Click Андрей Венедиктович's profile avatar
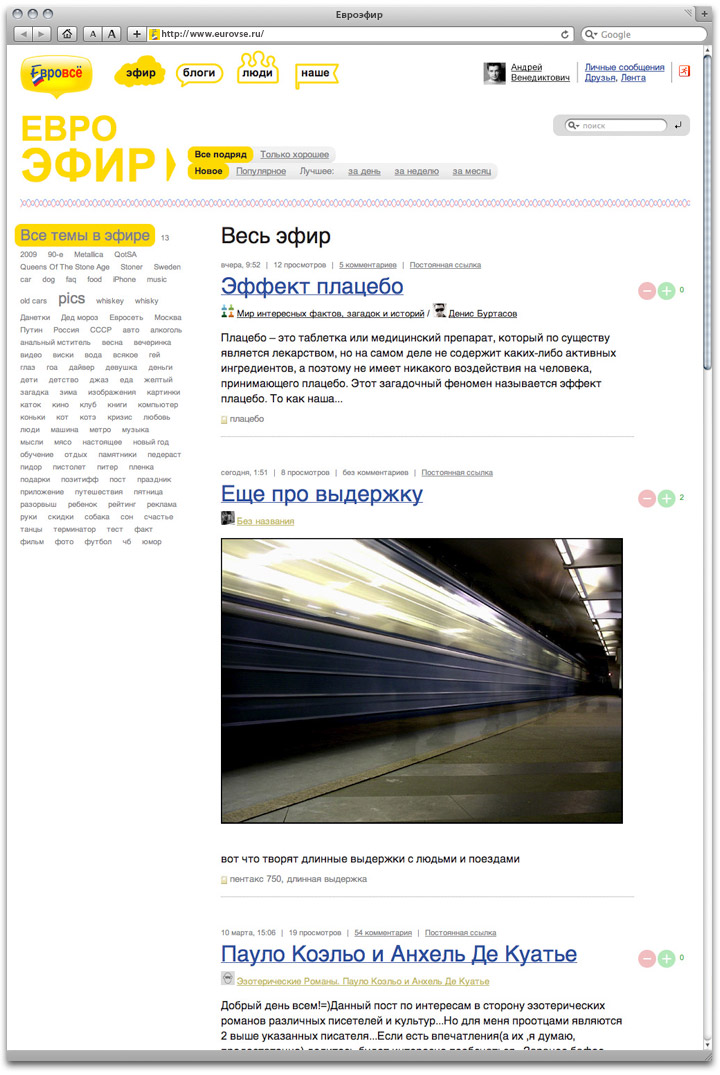Screen dimensions: 720x1075 click(x=494, y=73)
